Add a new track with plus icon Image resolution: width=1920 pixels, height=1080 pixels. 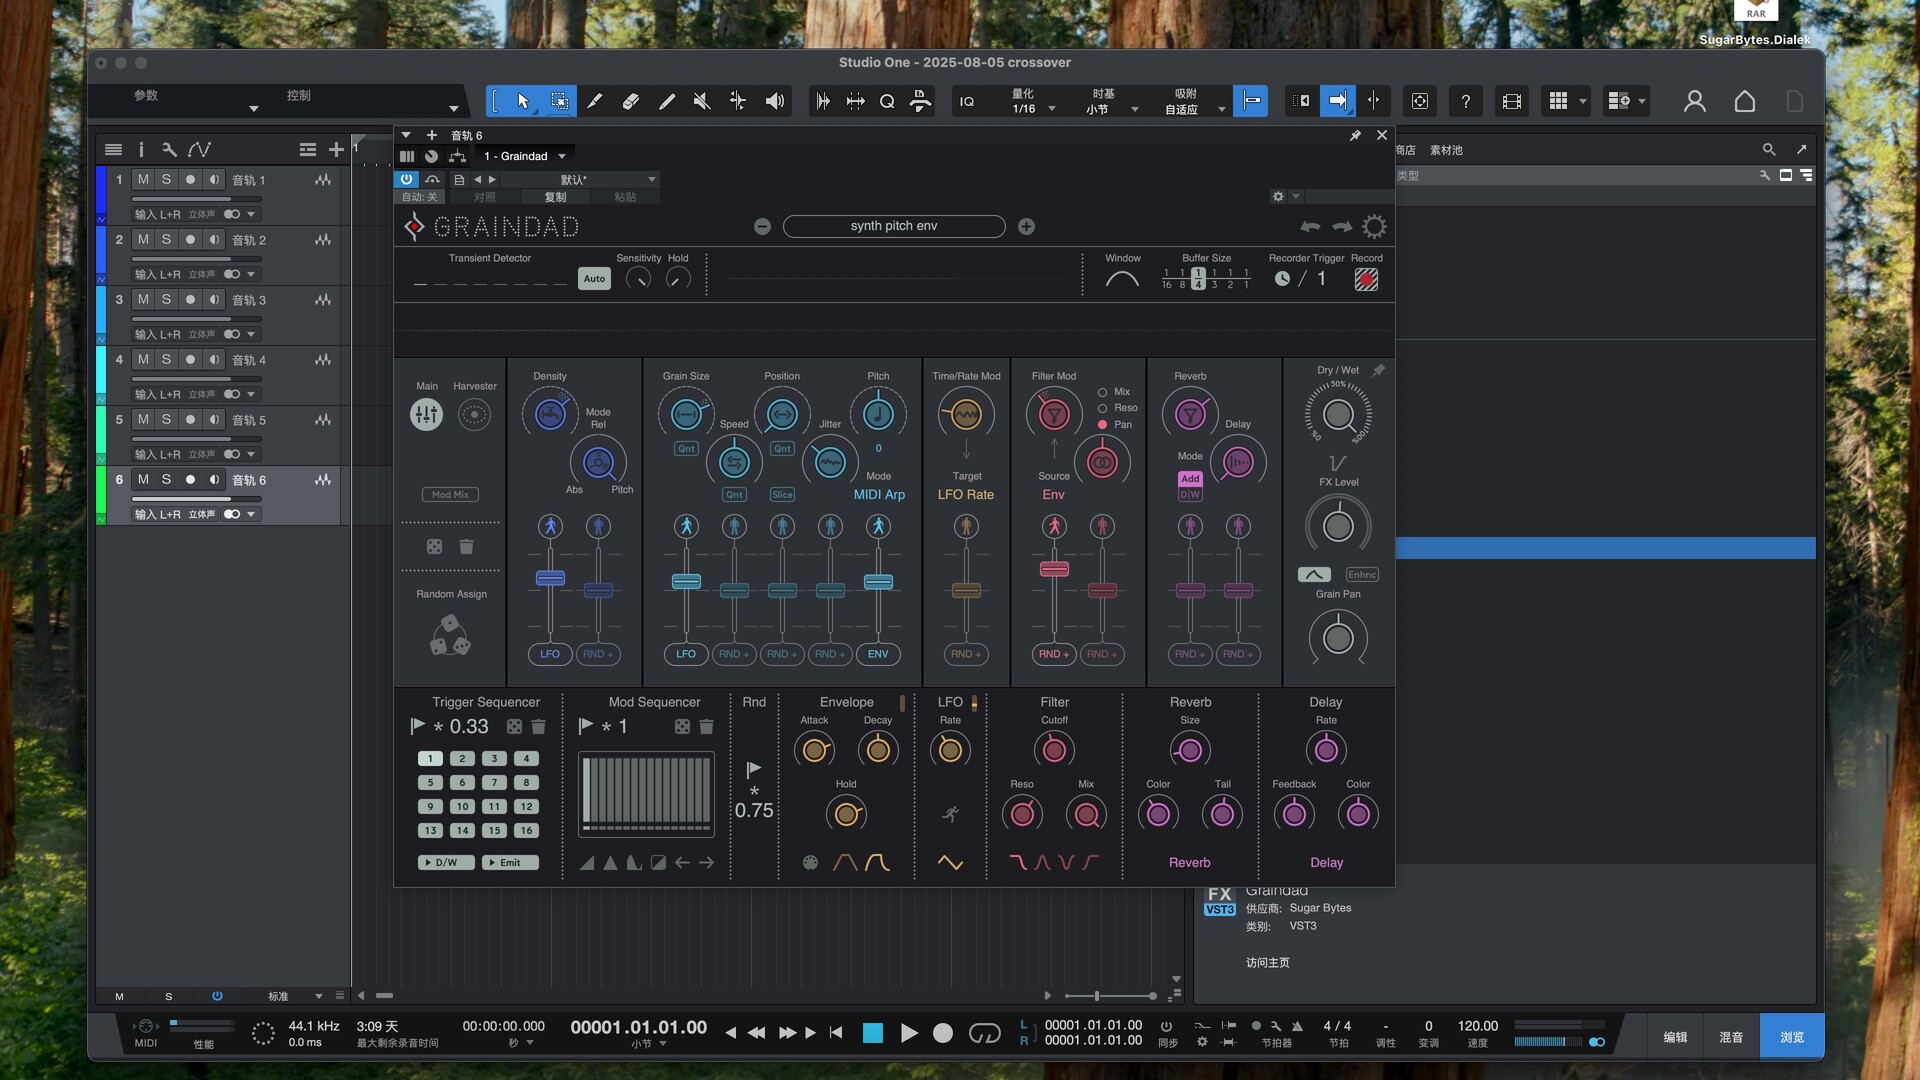click(336, 150)
